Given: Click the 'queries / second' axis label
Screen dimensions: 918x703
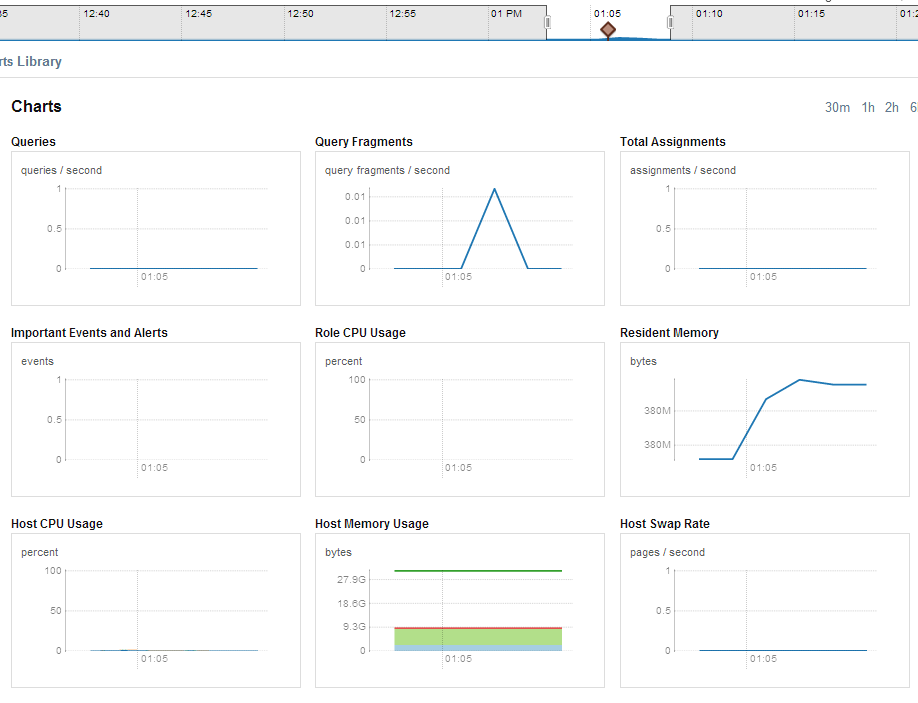Looking at the screenshot, I should click(x=61, y=170).
